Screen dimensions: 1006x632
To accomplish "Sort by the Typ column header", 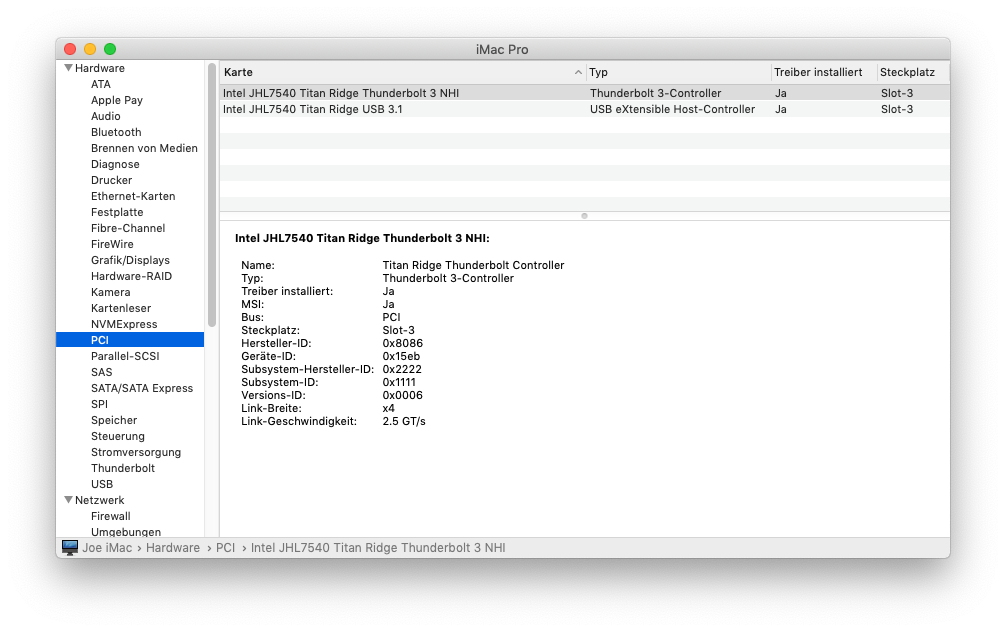I will point(678,73).
